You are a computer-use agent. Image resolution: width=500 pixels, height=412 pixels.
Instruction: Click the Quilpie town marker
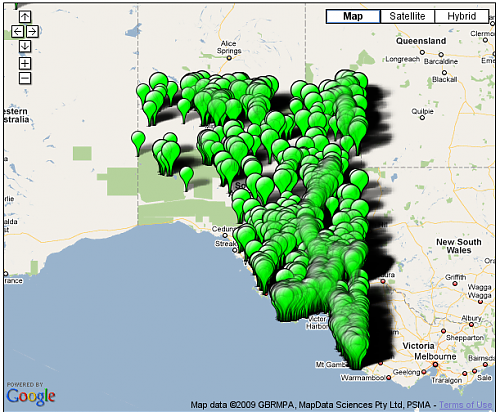422,117
